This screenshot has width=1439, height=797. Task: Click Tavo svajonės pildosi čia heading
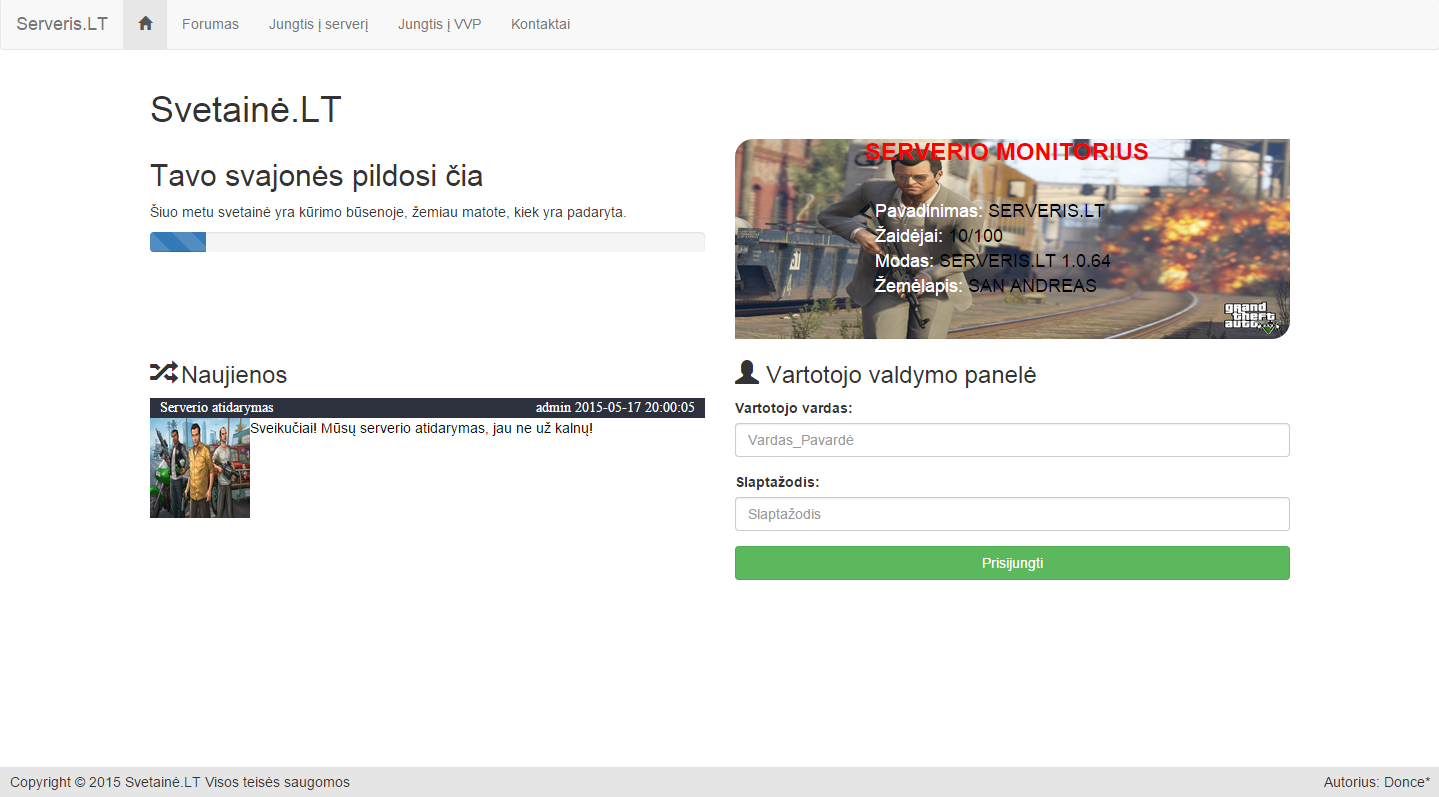(316, 176)
